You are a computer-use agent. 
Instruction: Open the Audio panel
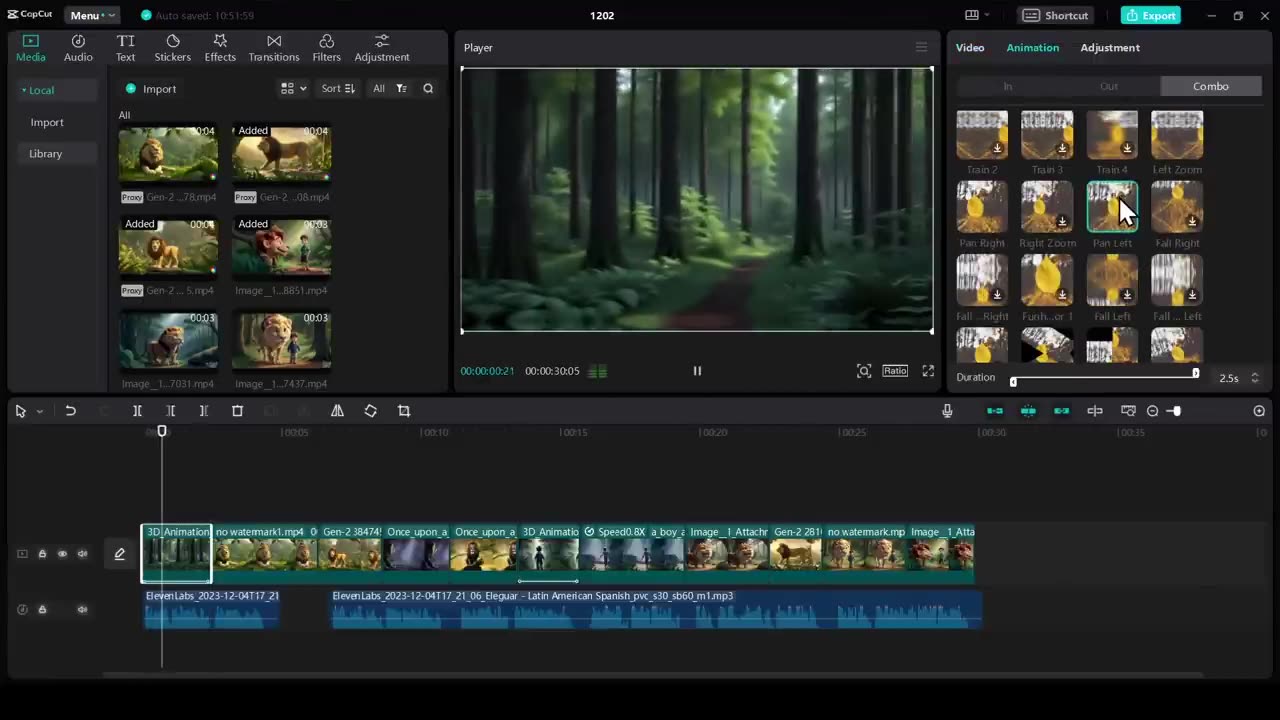pos(78,48)
